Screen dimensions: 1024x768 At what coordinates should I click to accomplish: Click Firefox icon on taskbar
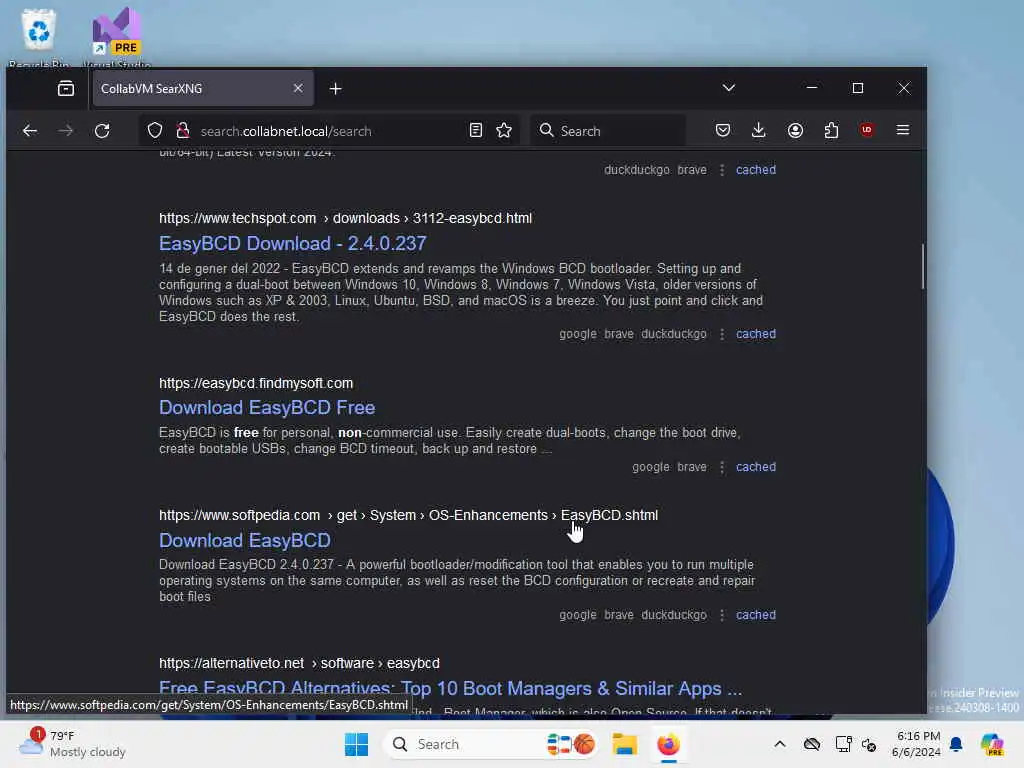(668, 744)
